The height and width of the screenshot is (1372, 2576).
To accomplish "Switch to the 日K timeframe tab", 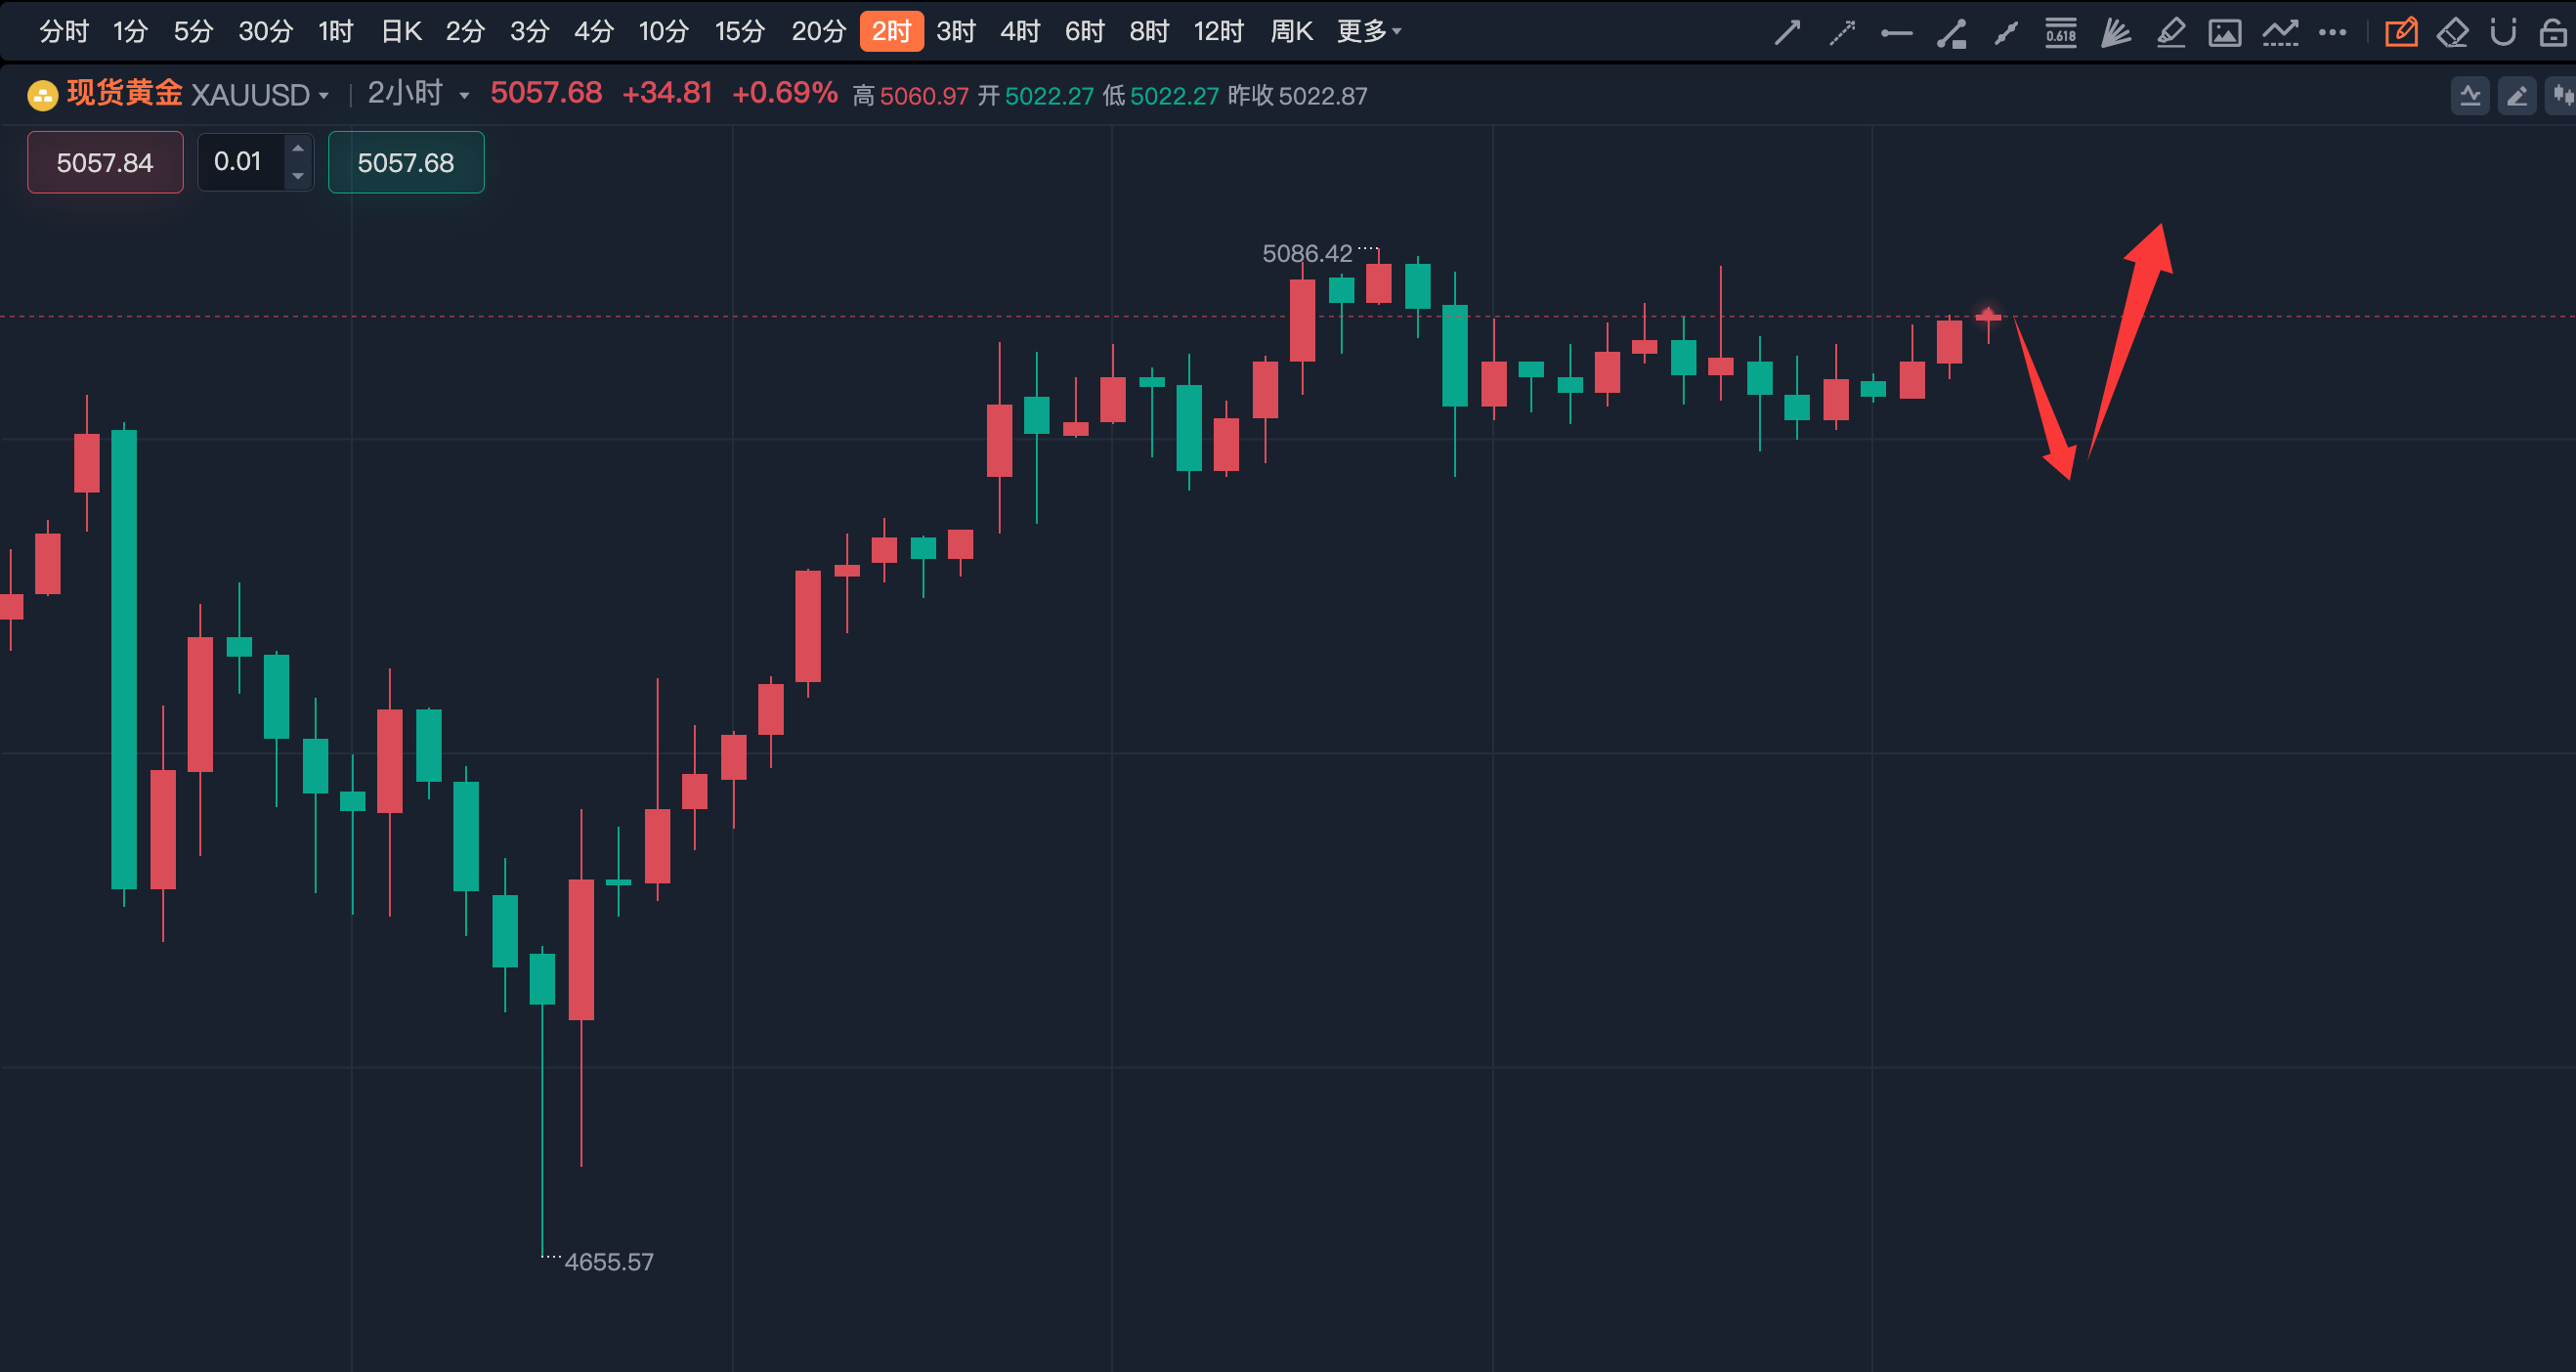I will click(401, 32).
